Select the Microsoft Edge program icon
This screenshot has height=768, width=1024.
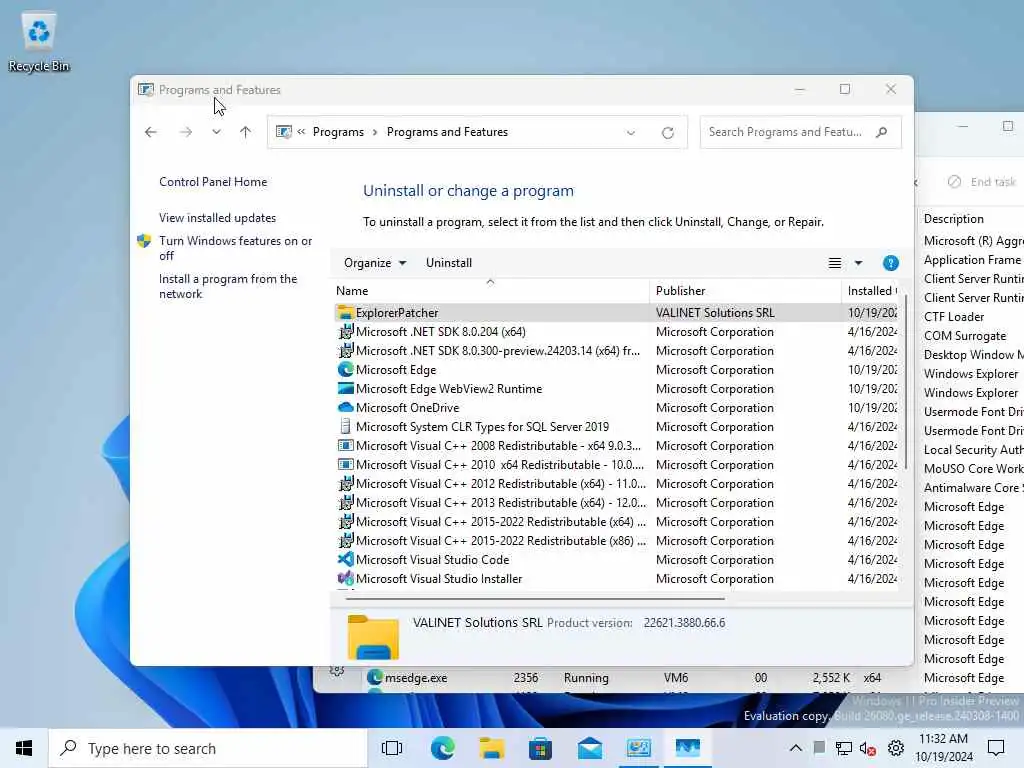[345, 370]
